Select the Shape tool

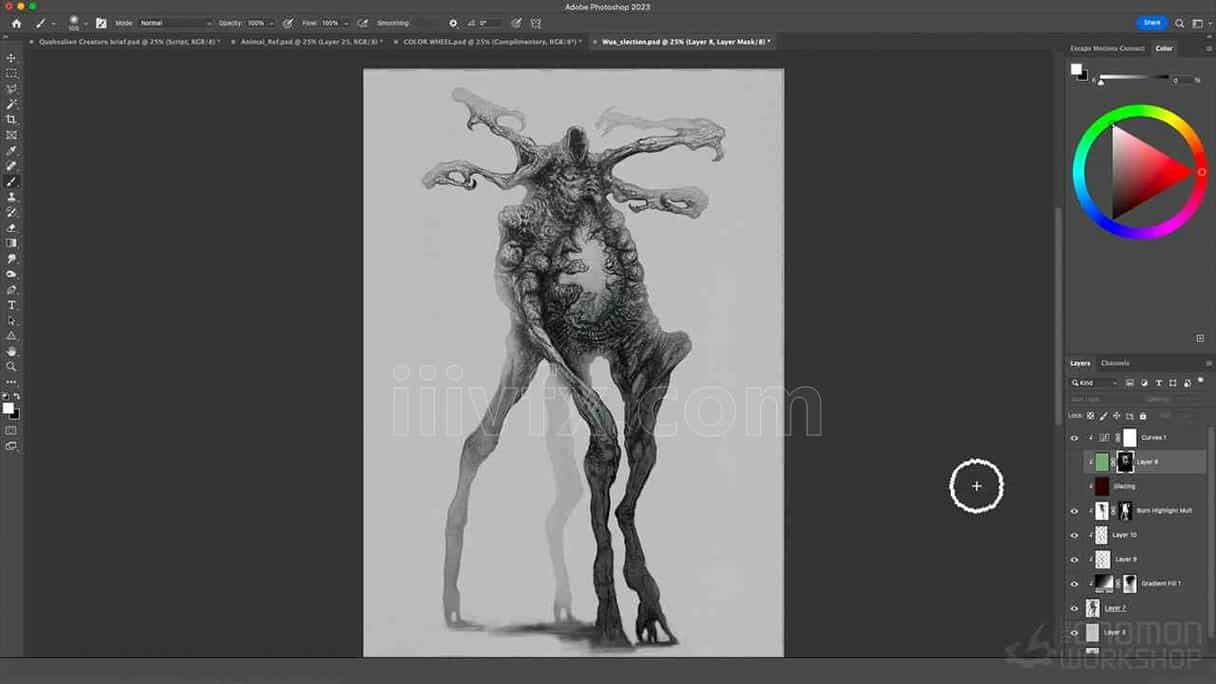(x=12, y=336)
